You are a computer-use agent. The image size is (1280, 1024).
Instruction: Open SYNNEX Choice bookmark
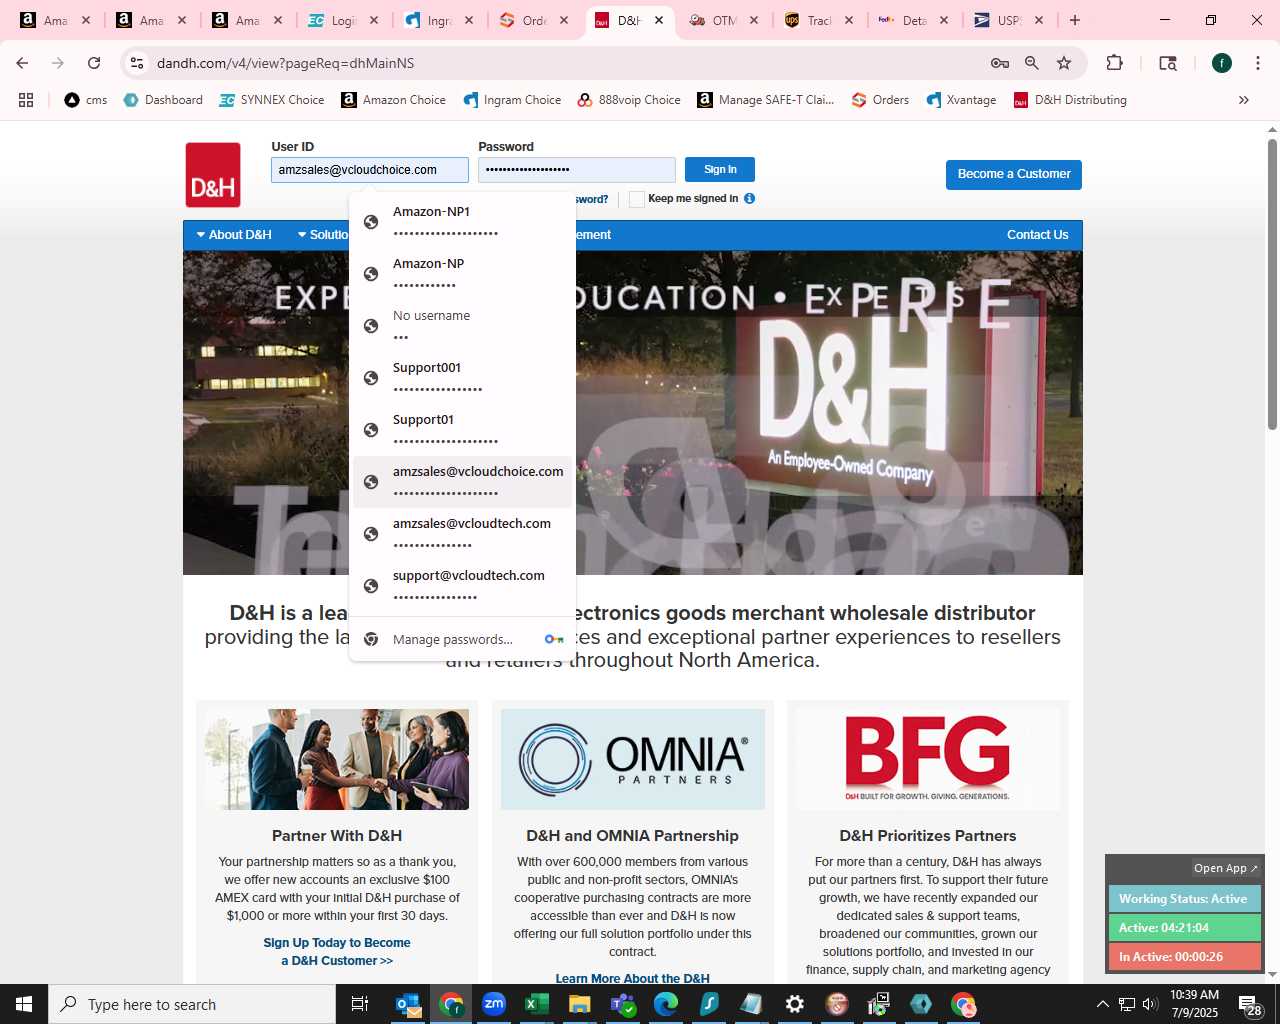coord(272,100)
